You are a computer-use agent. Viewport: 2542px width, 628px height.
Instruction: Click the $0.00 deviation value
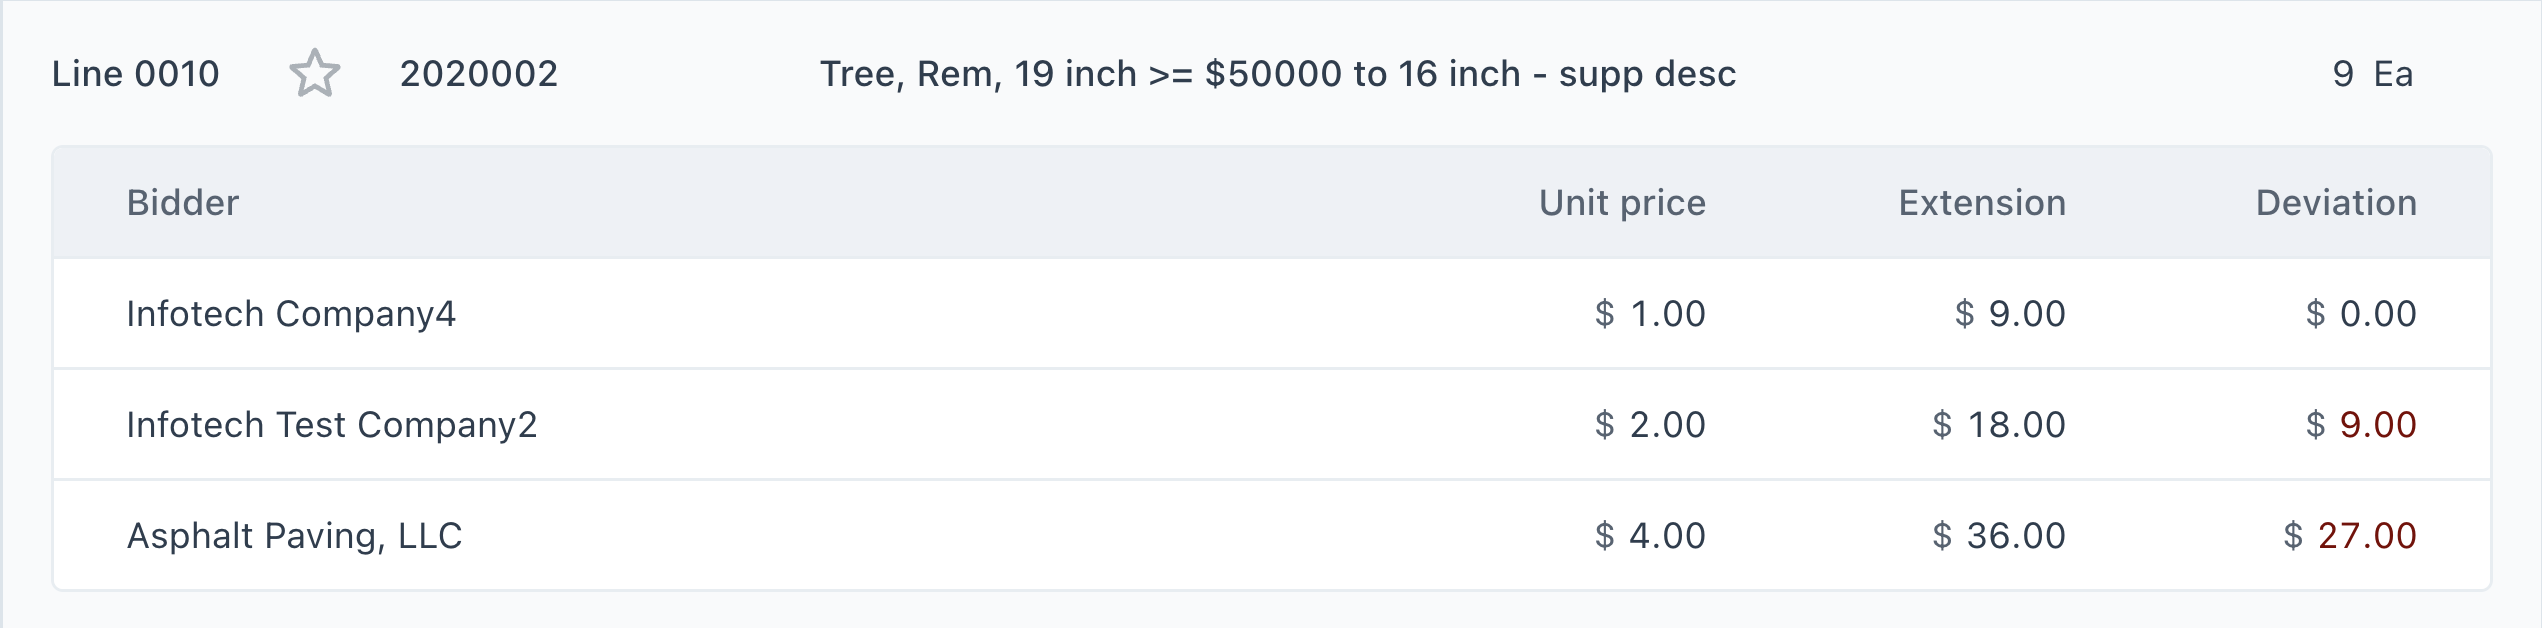(x=2360, y=314)
